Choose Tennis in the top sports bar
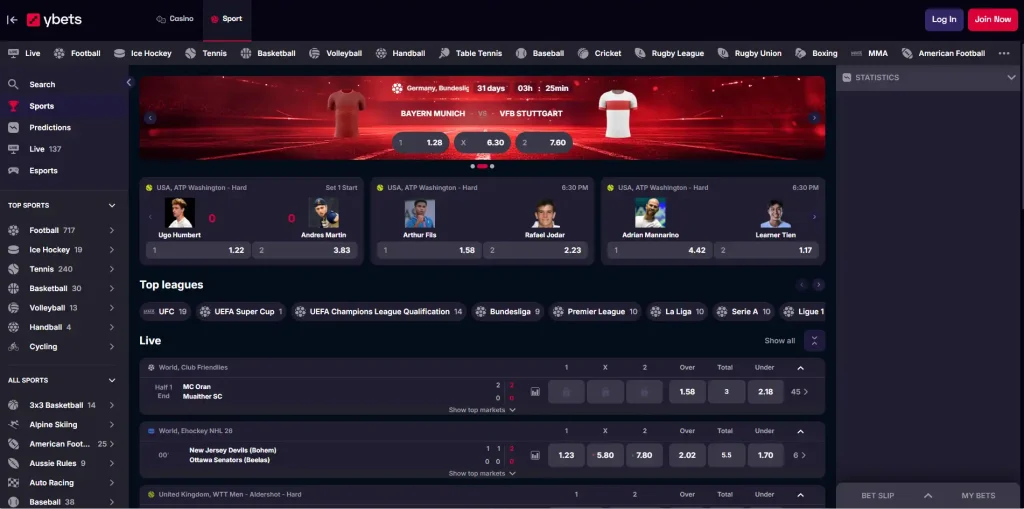1024x509 pixels. 206,54
